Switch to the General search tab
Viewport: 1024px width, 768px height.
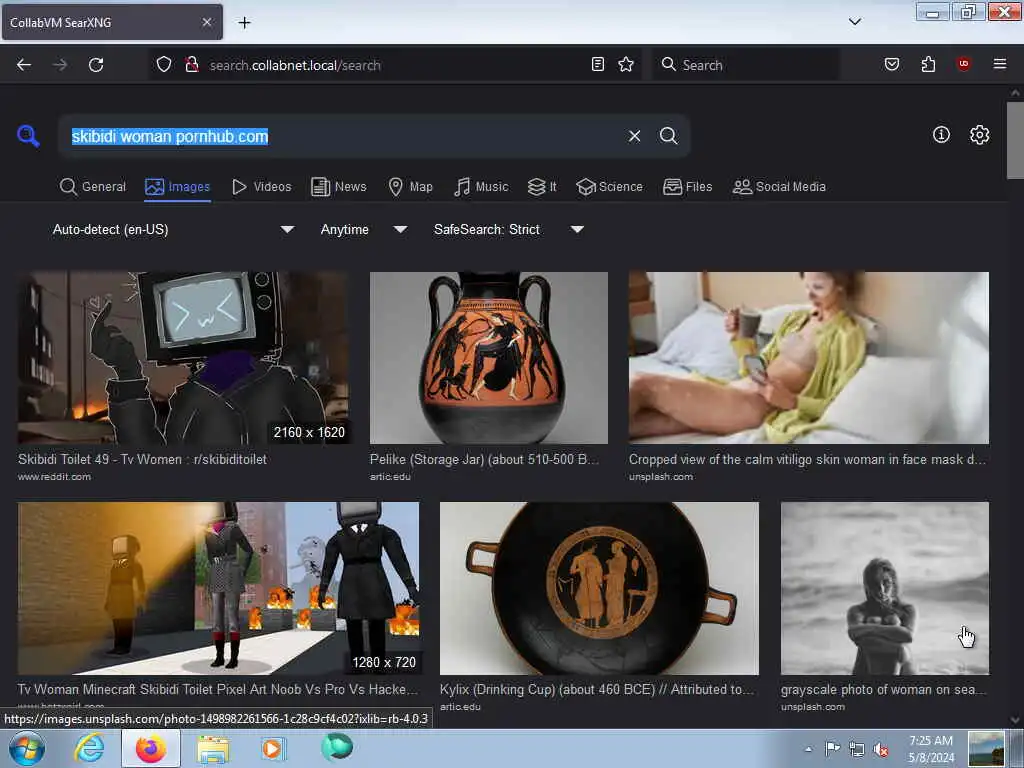(x=93, y=187)
